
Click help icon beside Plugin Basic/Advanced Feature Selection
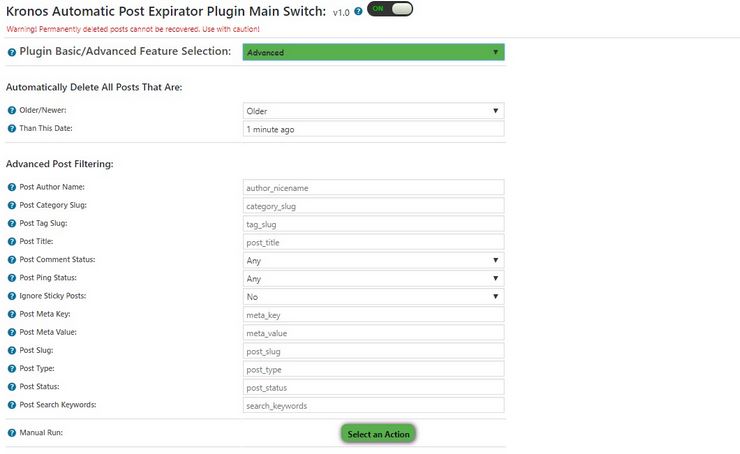click(x=12, y=52)
